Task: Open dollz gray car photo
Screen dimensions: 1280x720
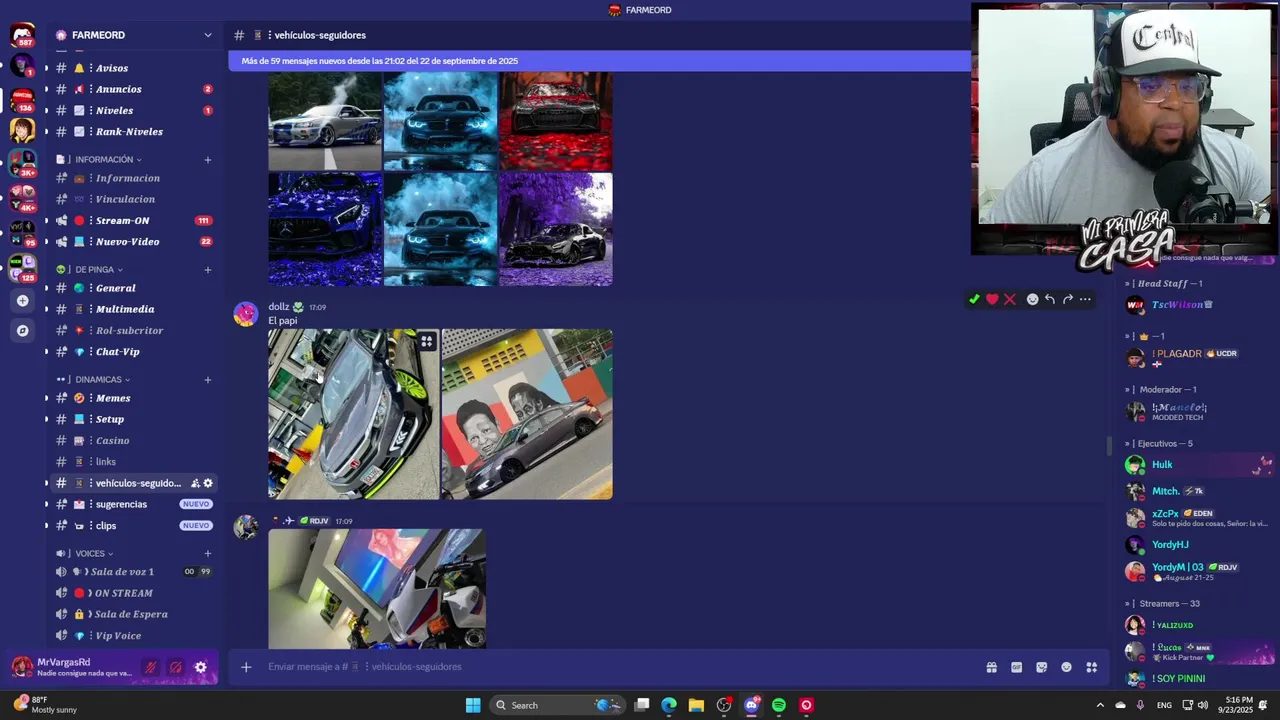Action: (x=353, y=414)
